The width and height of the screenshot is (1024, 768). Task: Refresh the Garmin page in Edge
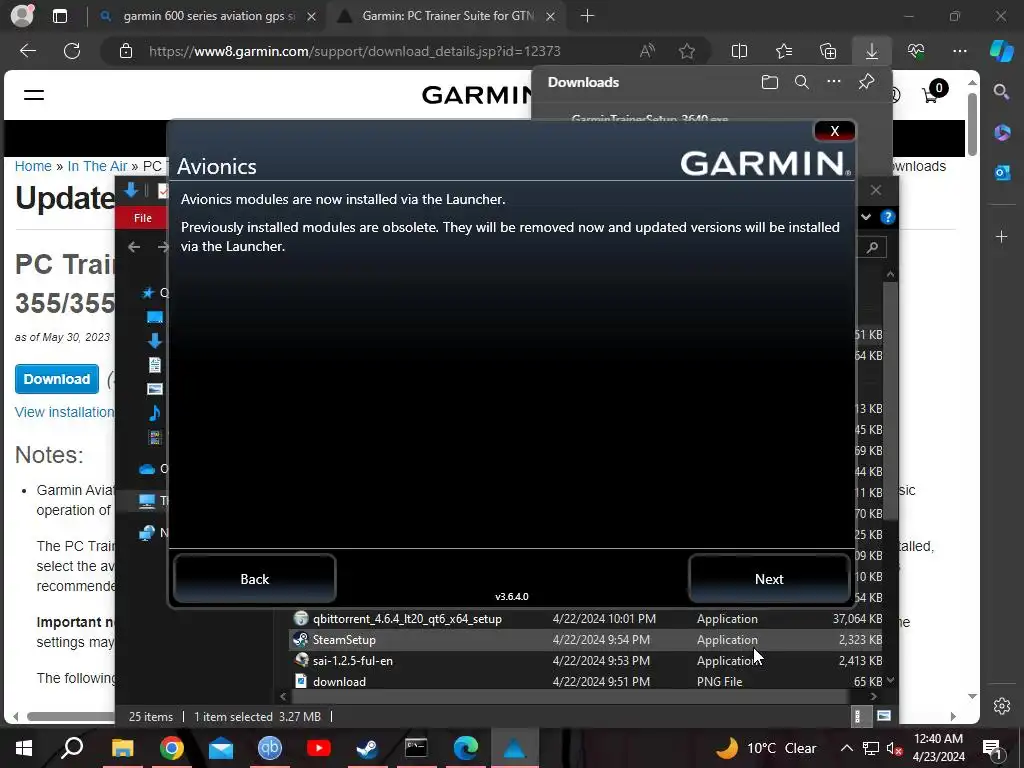coord(72,51)
